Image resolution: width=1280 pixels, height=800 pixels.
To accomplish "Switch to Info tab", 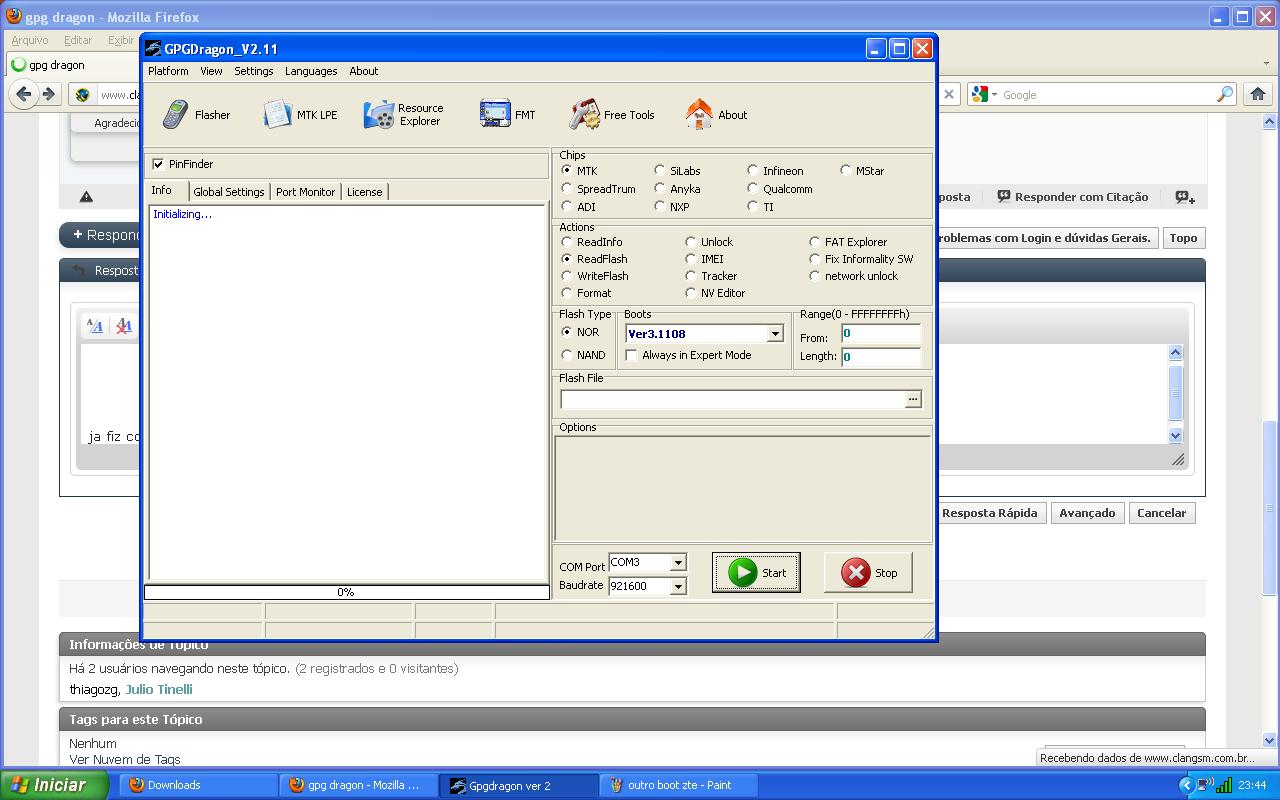I will (x=165, y=190).
